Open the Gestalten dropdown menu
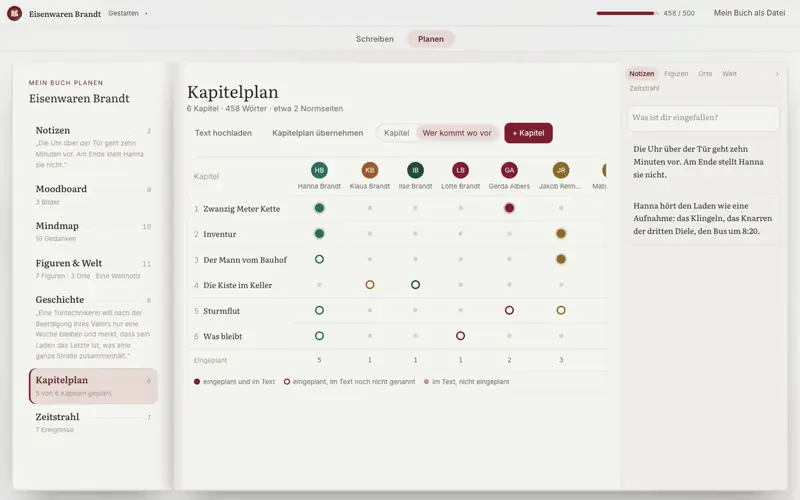The height and width of the screenshot is (500, 800). coord(128,13)
